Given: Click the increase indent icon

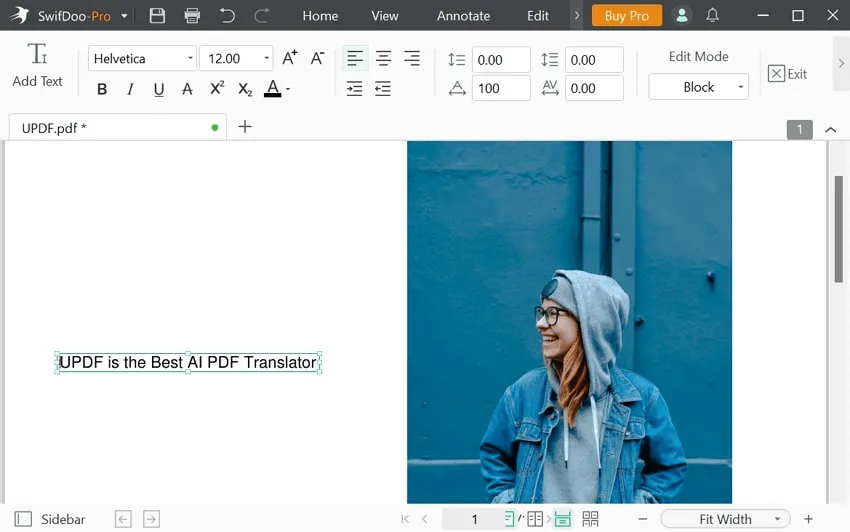Looking at the screenshot, I should (x=354, y=89).
